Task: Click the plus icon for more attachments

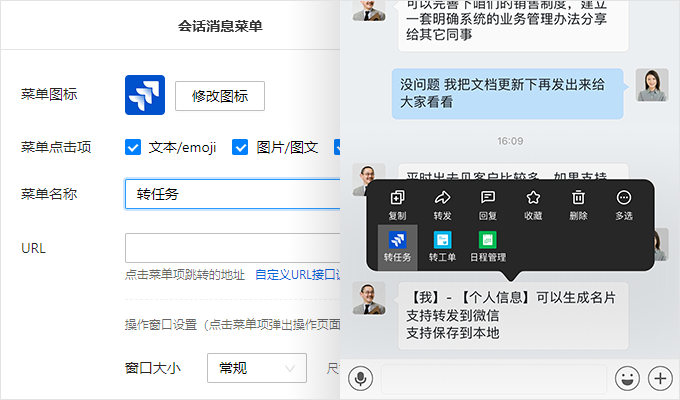Action: [x=660, y=379]
